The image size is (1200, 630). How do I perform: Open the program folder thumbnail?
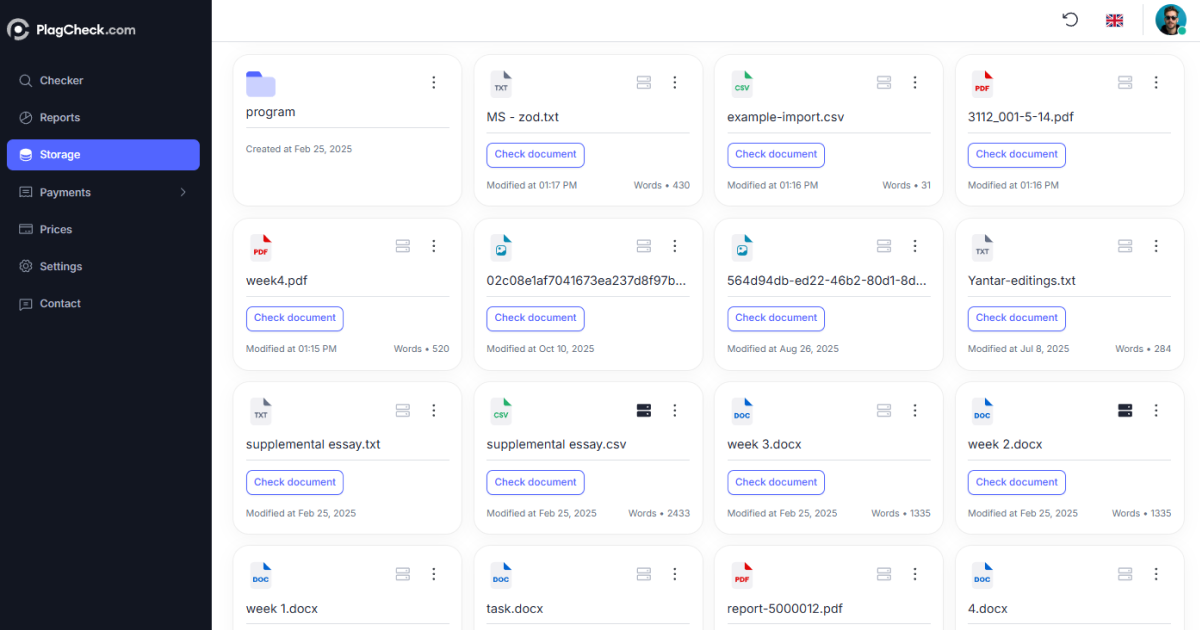[x=261, y=84]
